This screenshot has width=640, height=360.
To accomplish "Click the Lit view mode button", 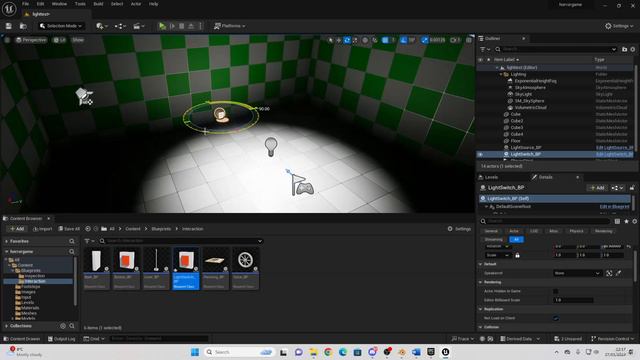I will [x=60, y=40].
